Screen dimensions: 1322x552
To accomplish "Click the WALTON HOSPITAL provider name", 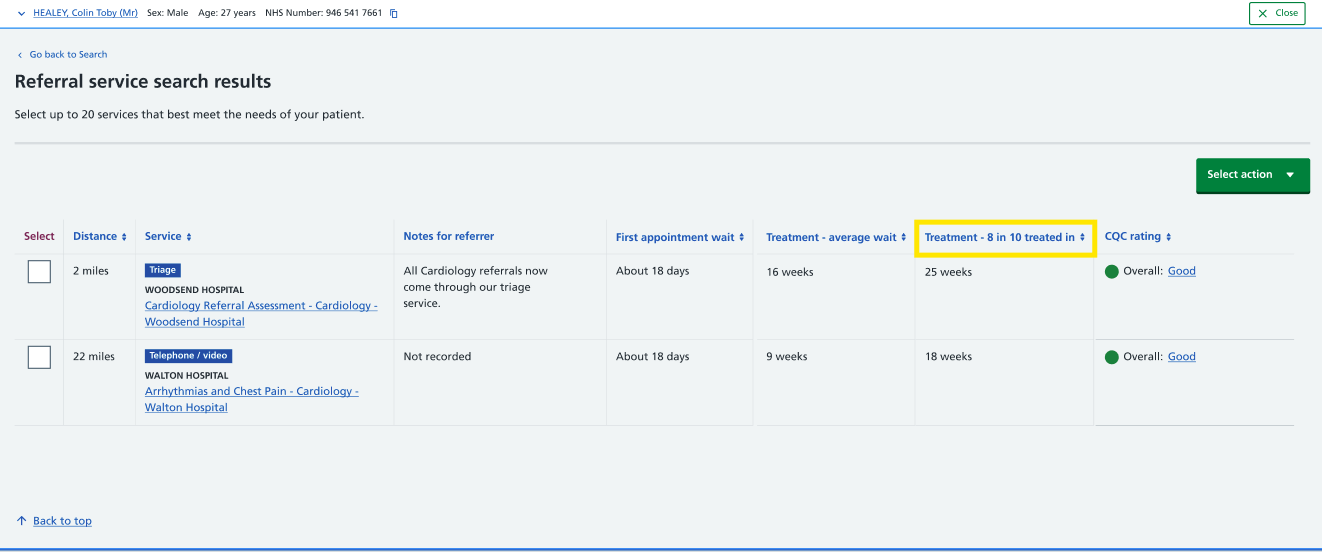I will pos(187,376).
